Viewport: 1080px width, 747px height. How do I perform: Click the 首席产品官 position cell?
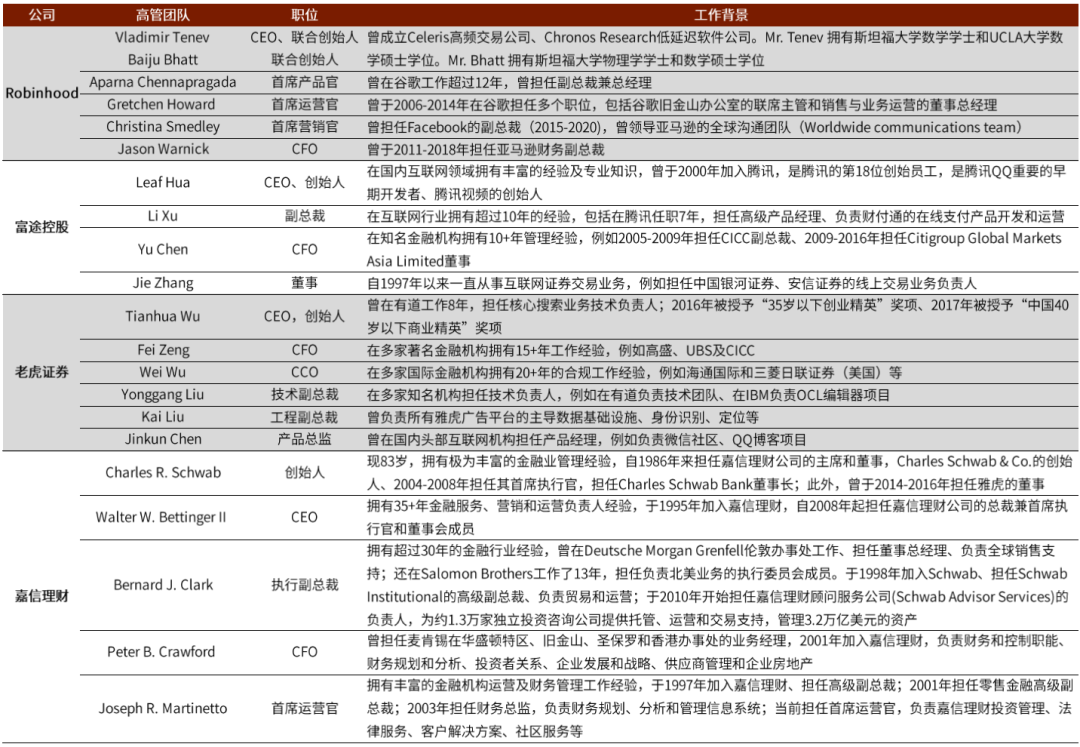click(x=304, y=82)
